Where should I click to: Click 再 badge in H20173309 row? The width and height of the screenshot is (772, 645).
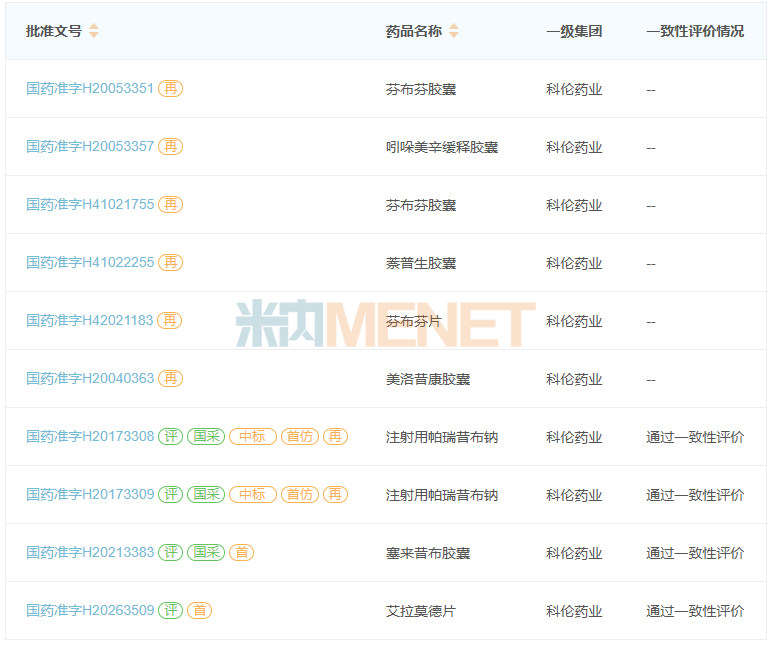[335, 494]
